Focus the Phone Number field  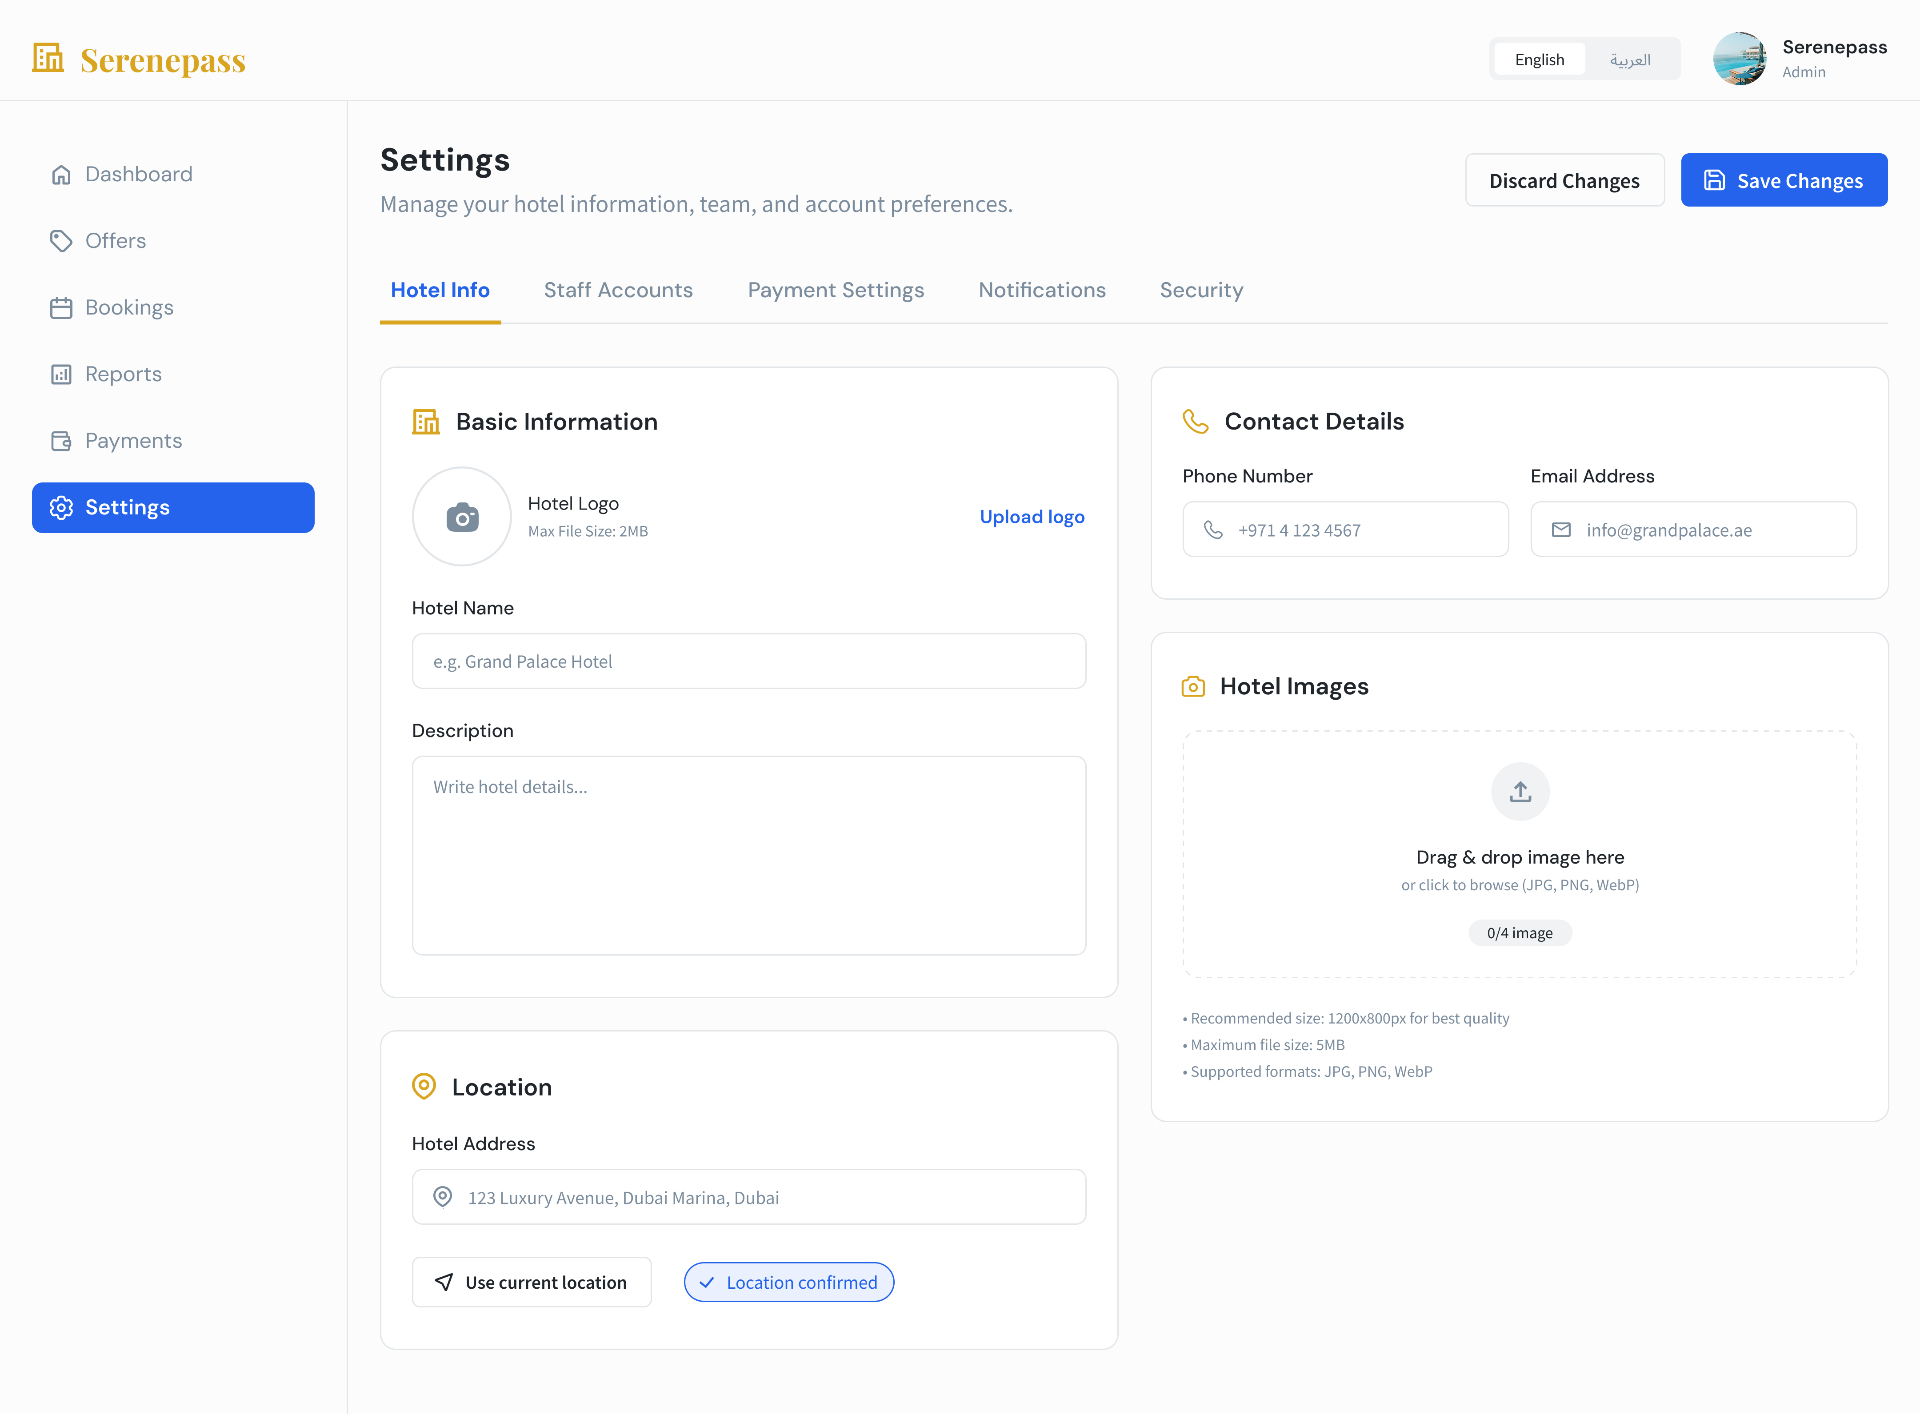1345,529
